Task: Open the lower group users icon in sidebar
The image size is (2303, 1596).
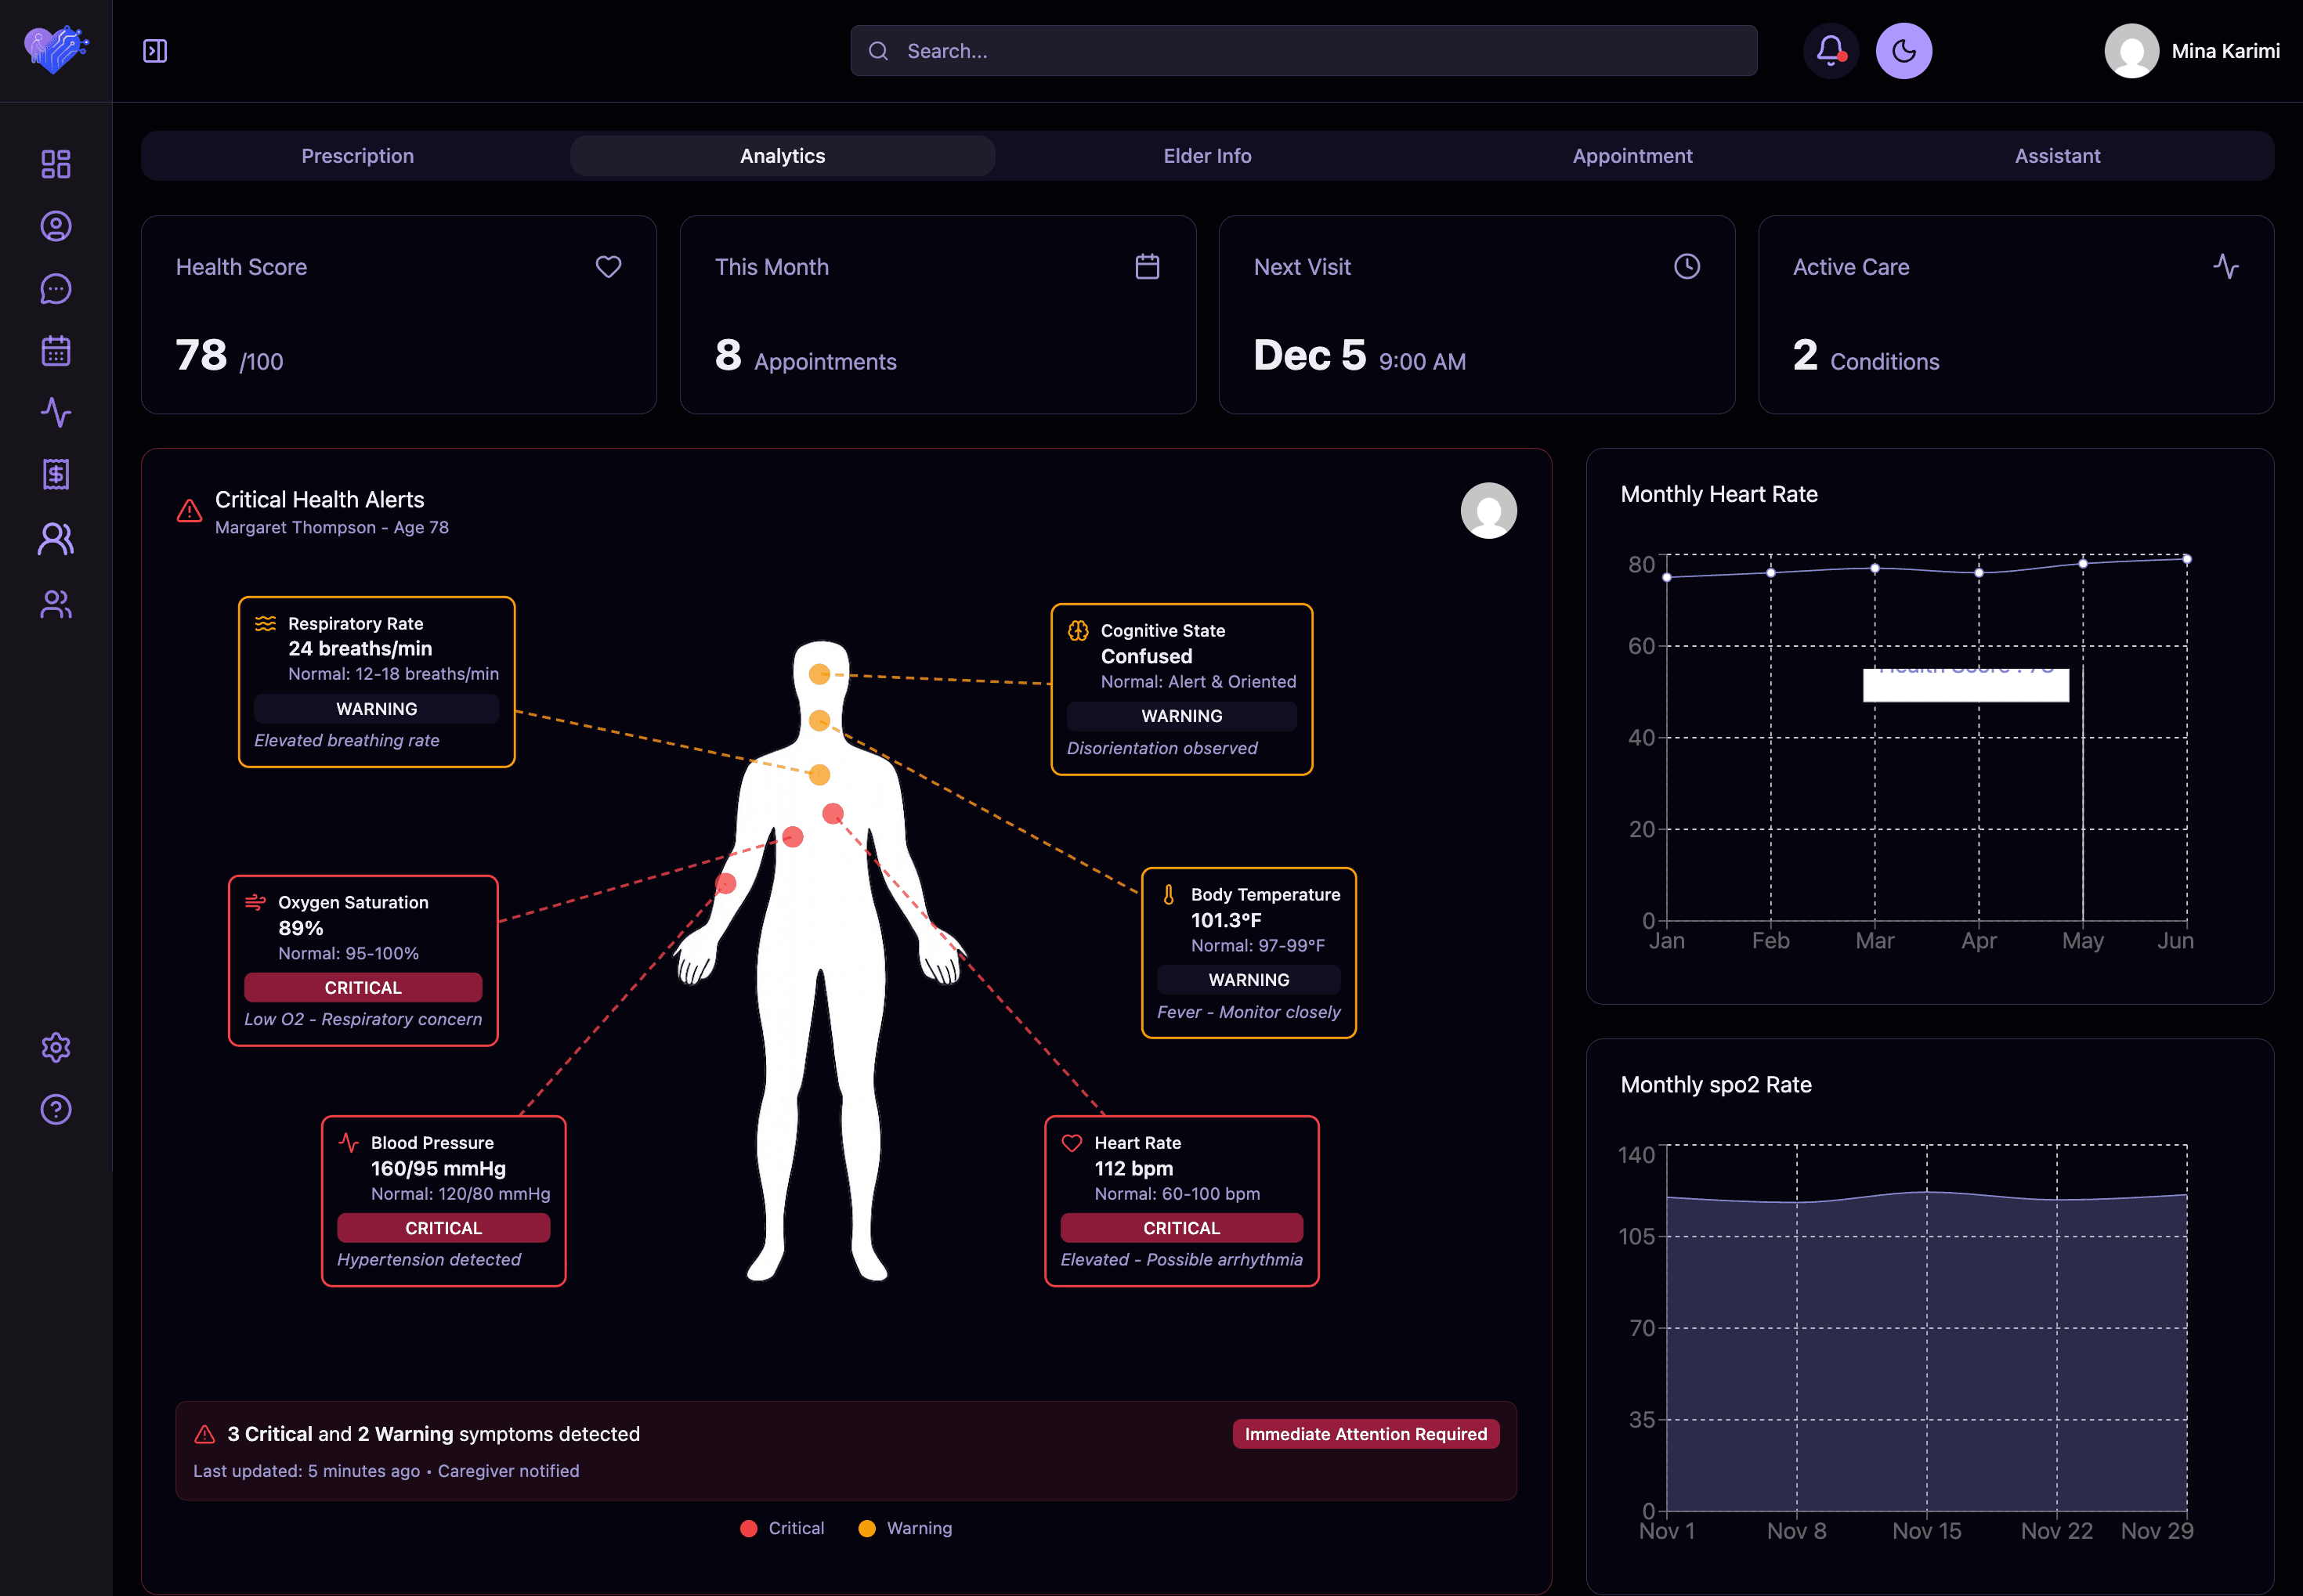Action: coord(56,604)
